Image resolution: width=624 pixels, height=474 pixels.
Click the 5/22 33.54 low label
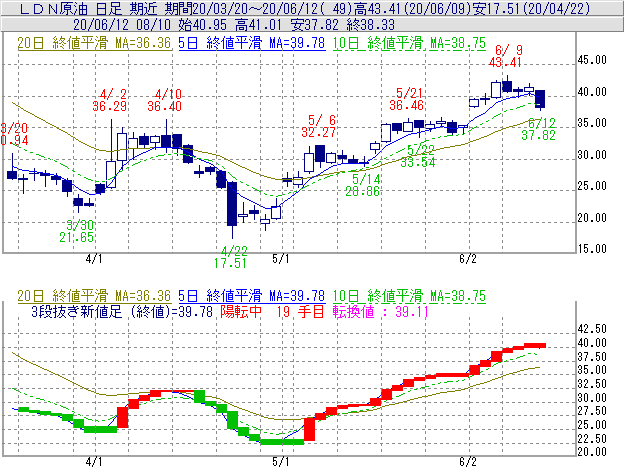tap(418, 156)
